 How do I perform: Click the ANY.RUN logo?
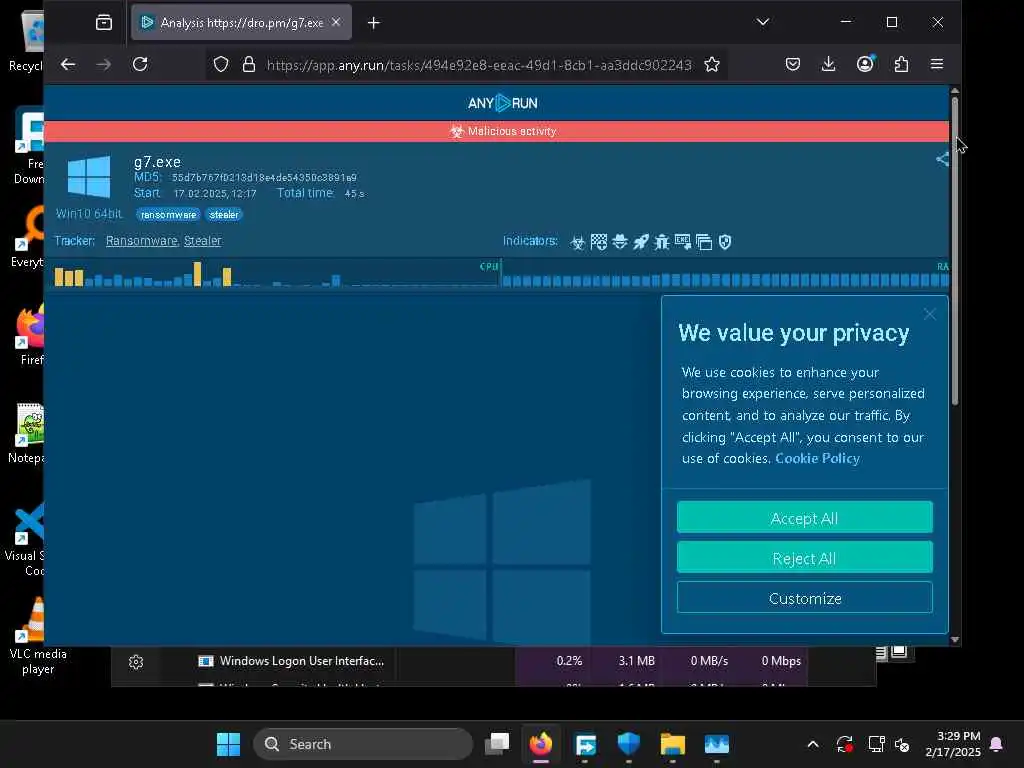click(x=502, y=103)
